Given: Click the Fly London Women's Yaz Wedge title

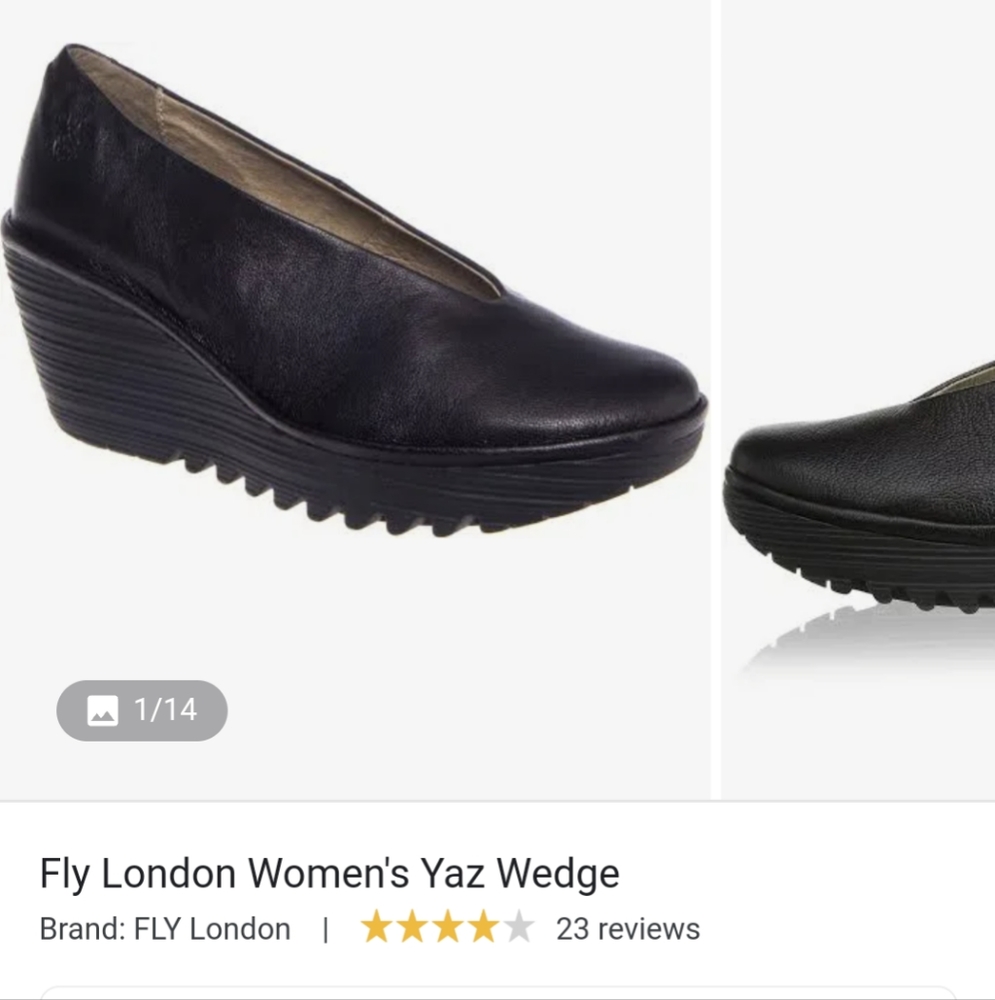Looking at the screenshot, I should tap(329, 873).
